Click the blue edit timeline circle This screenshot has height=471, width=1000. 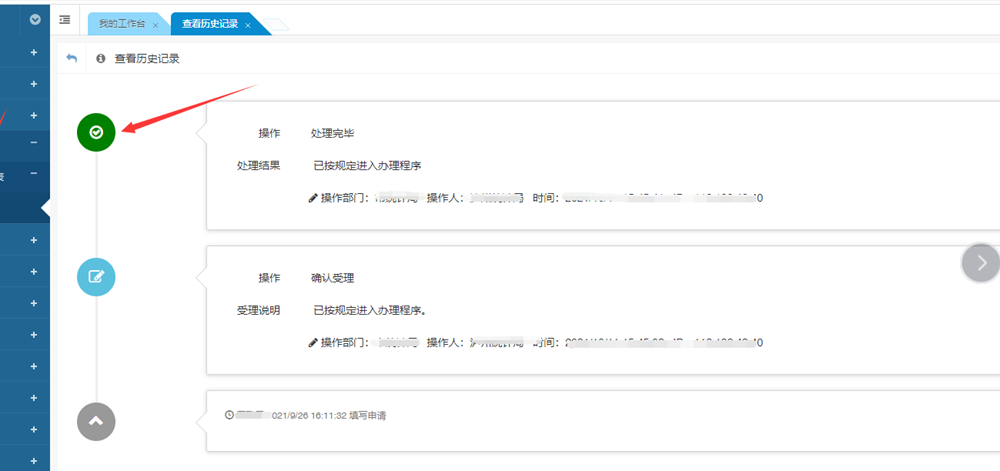[96, 277]
